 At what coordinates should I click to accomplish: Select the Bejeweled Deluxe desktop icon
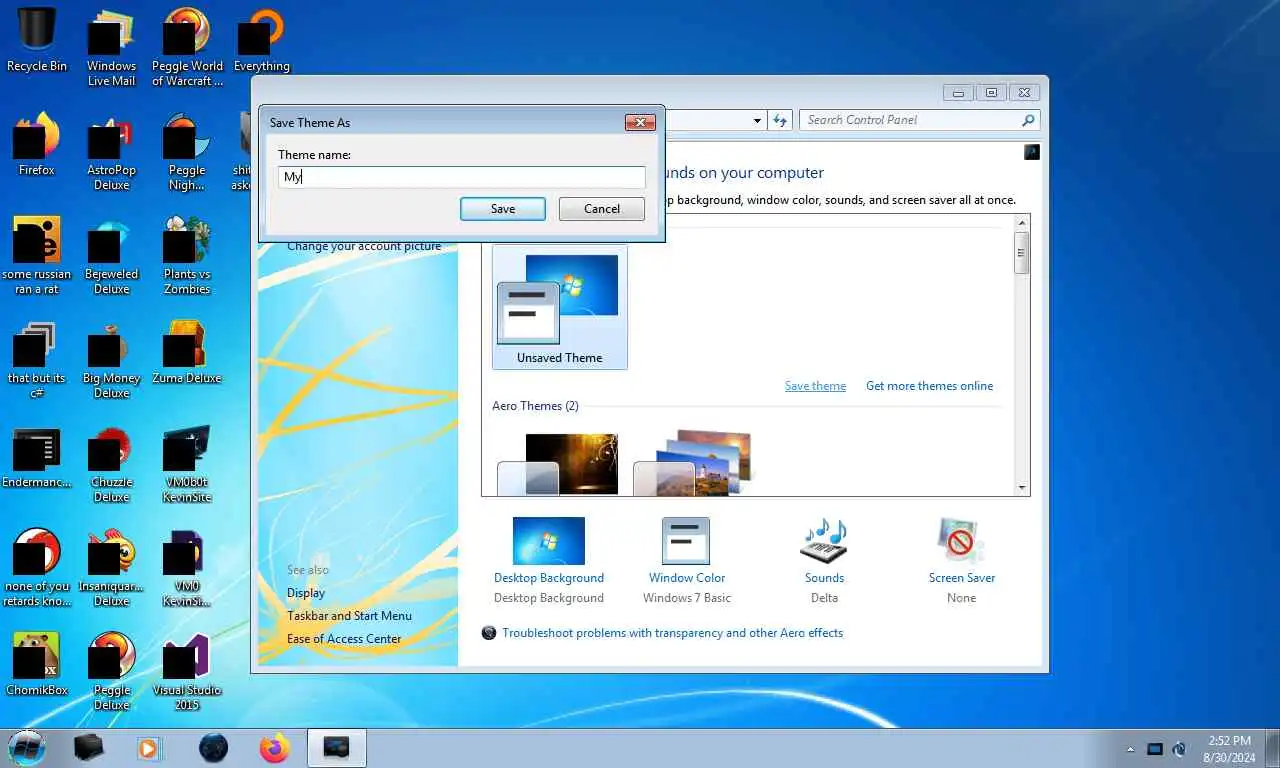pos(111,256)
